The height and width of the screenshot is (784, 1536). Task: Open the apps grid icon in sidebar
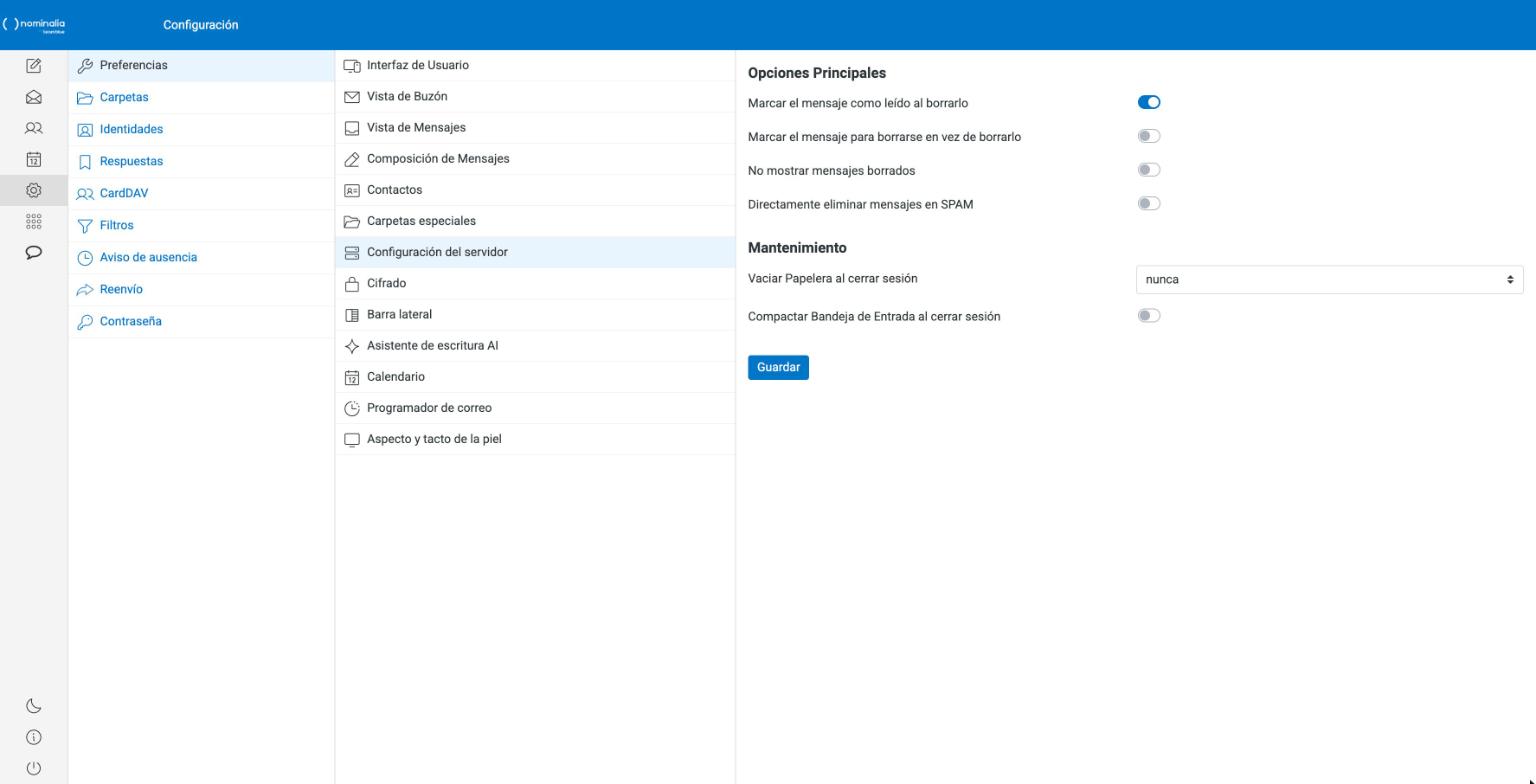click(33, 221)
